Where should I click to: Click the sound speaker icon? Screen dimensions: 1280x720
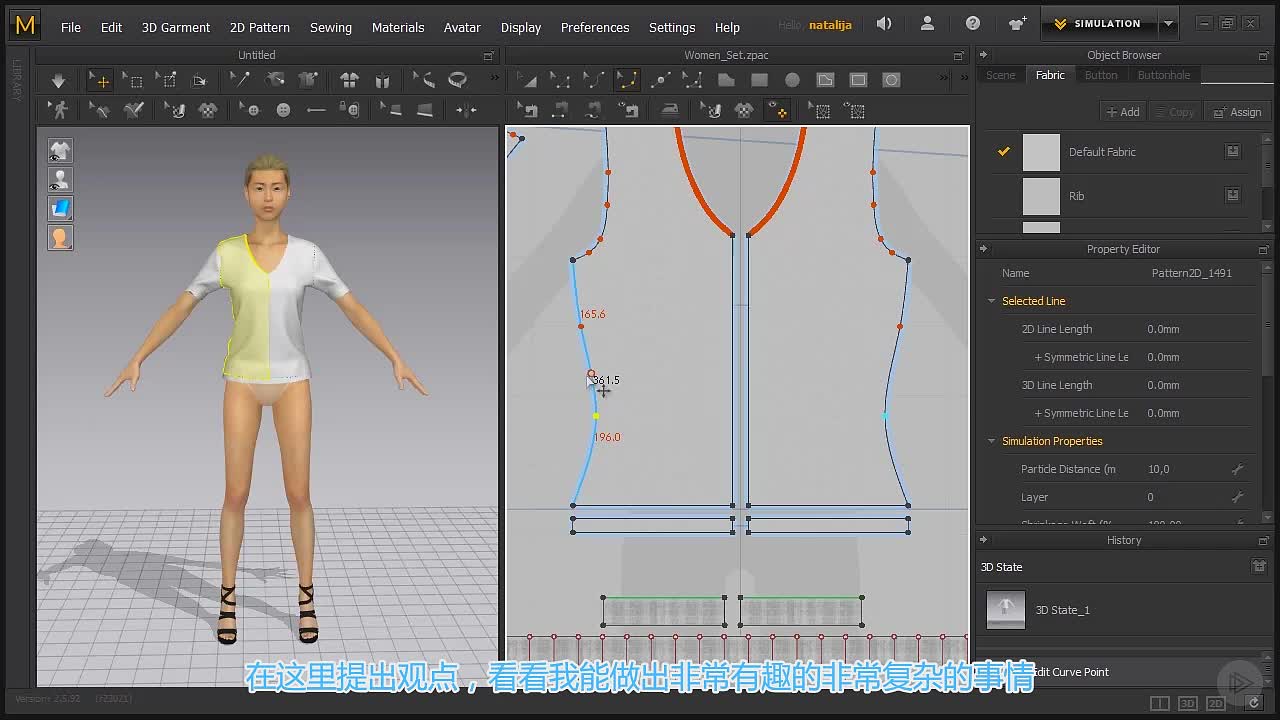(x=884, y=24)
